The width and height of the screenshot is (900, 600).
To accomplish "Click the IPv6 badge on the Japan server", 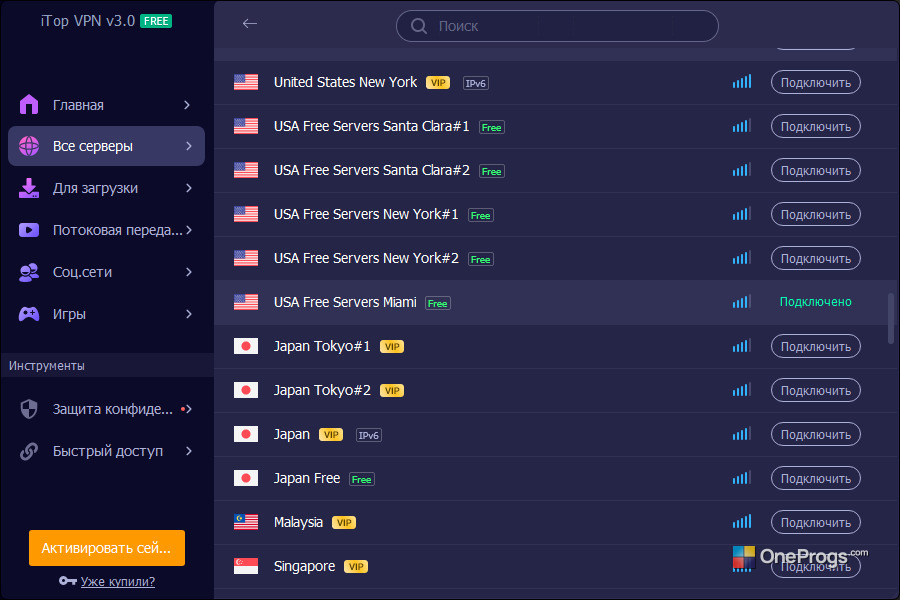I will pos(368,435).
